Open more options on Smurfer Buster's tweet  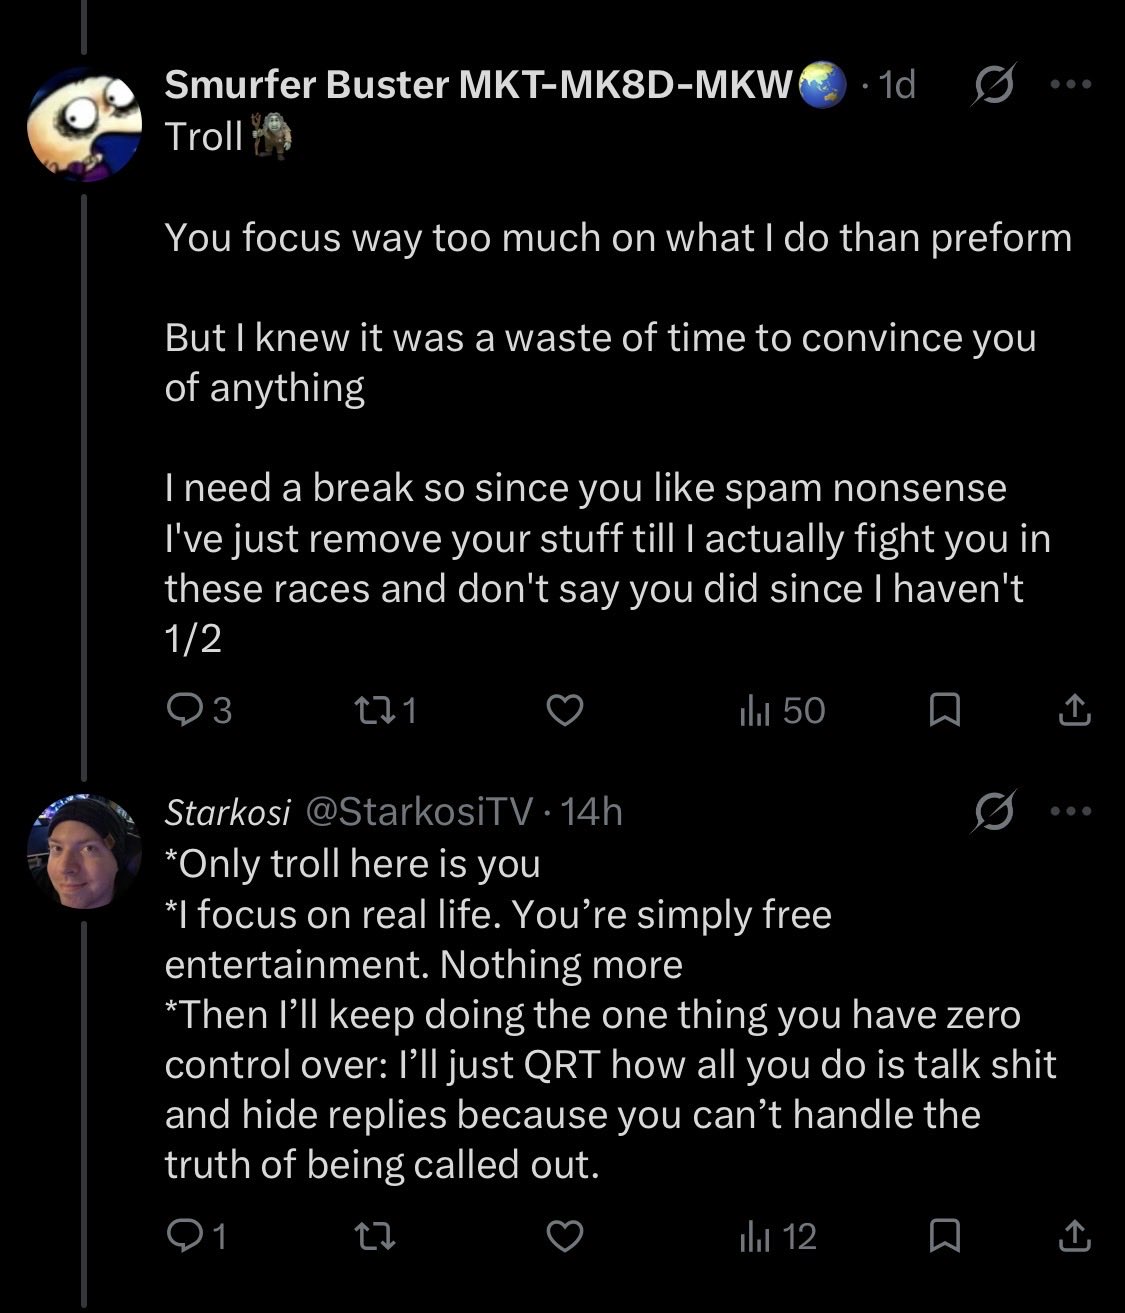(x=1072, y=85)
